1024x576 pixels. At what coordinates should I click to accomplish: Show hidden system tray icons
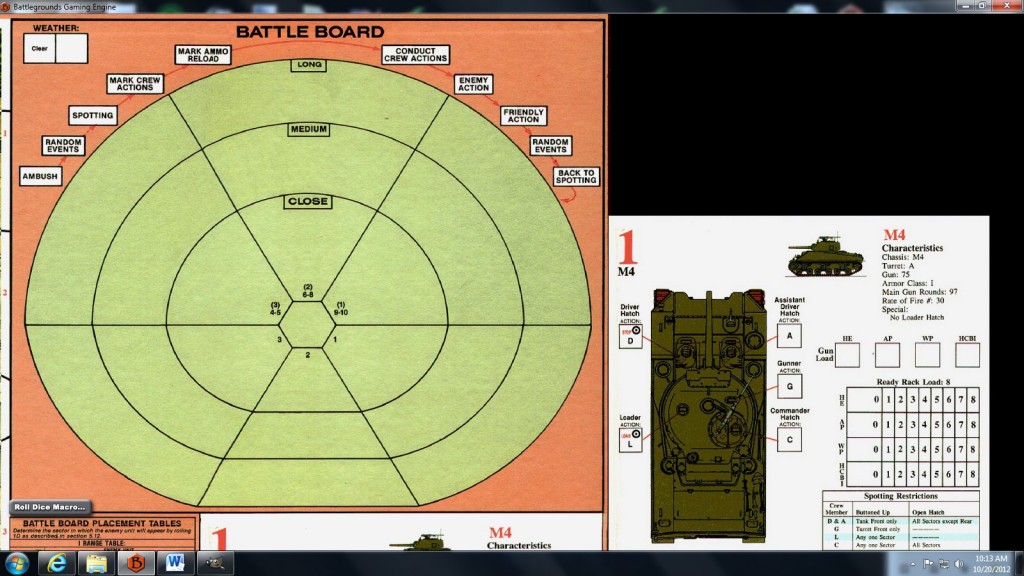point(912,564)
